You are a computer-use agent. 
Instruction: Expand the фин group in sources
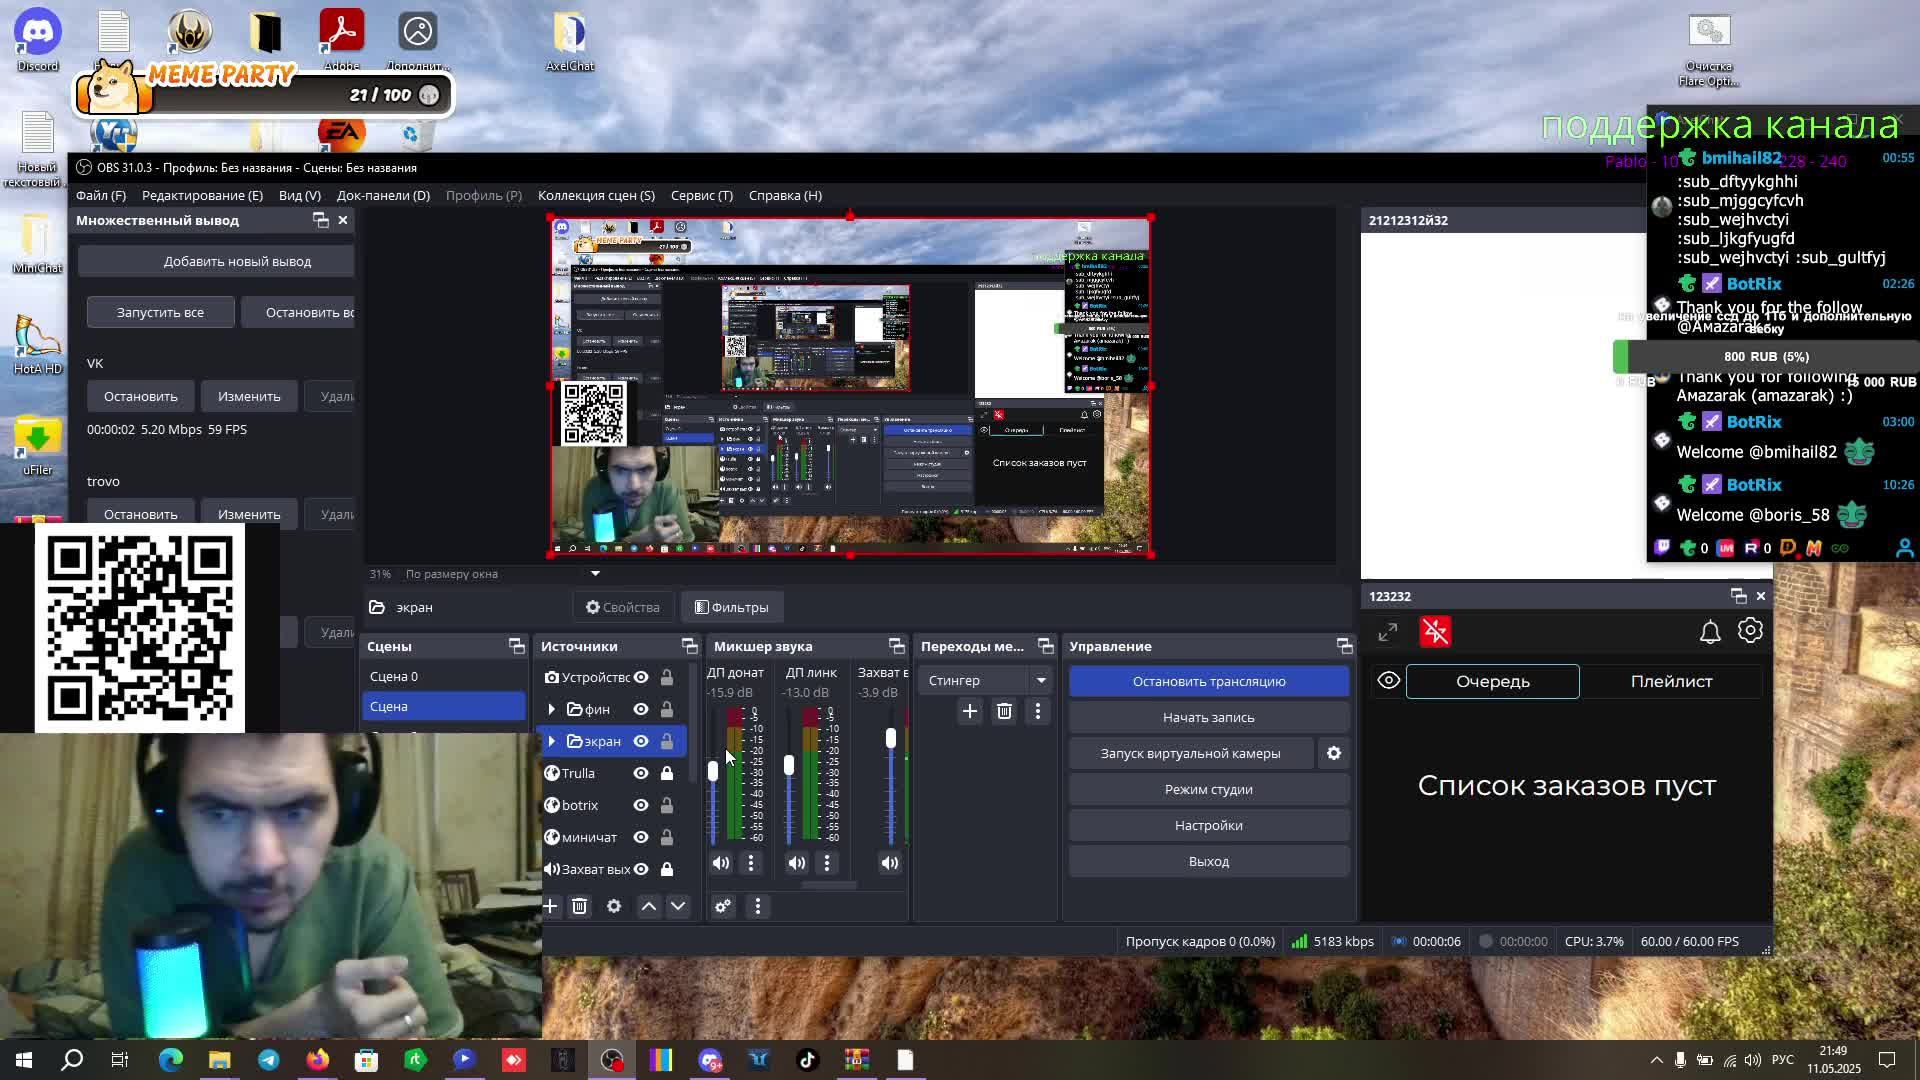(x=551, y=709)
